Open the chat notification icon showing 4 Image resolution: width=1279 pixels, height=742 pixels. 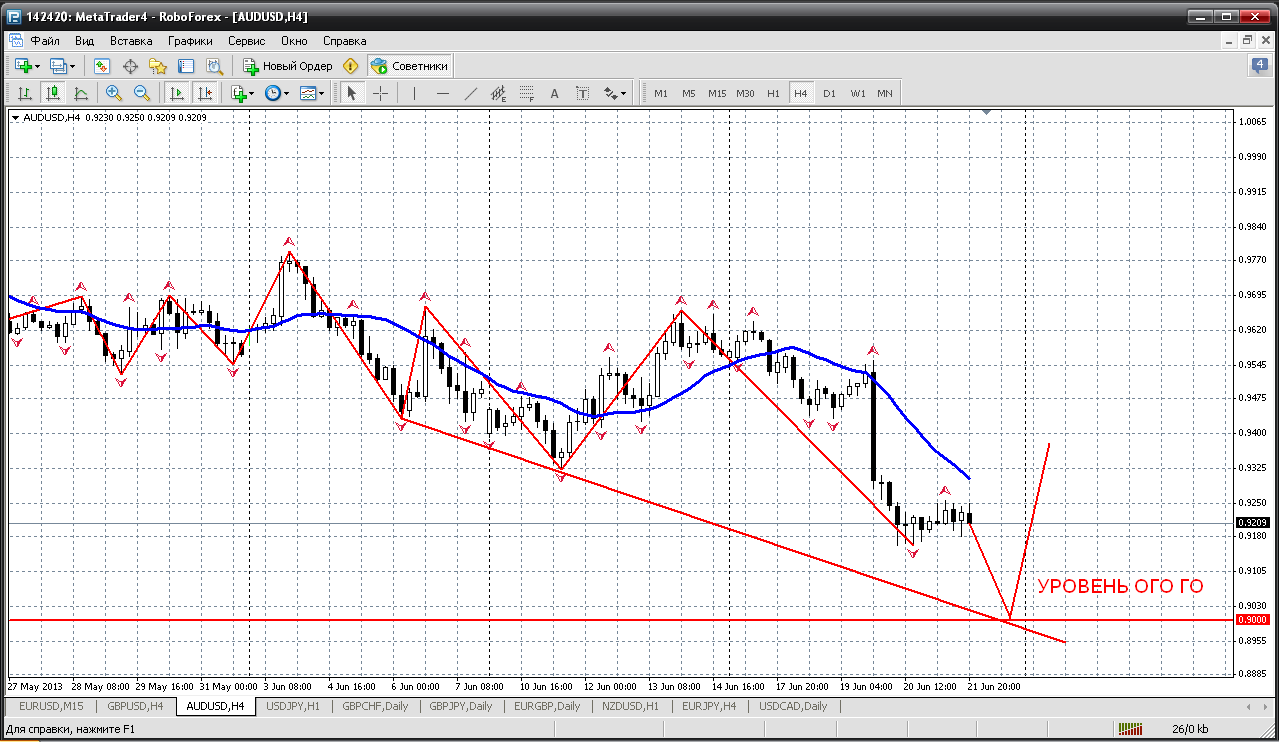coord(1260,66)
